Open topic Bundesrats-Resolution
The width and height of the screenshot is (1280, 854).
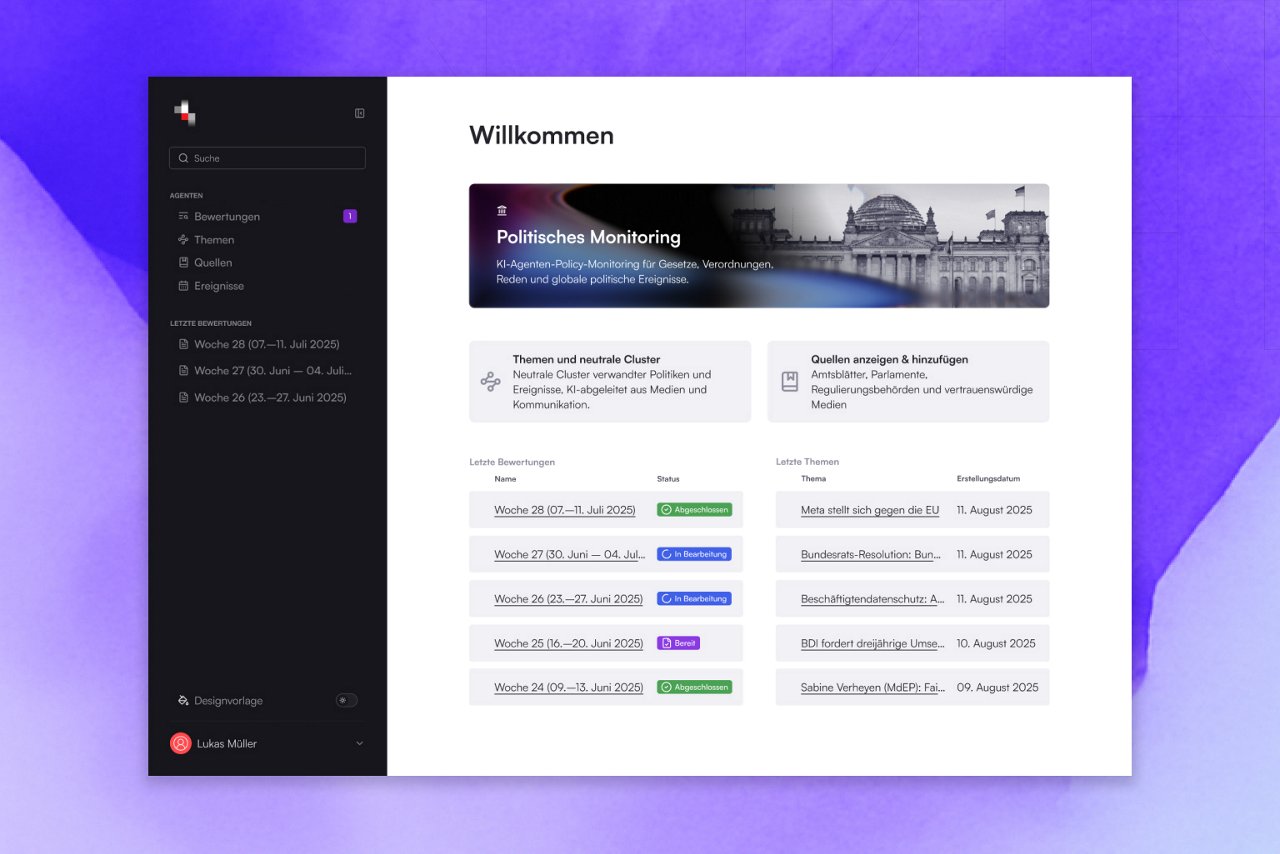tap(872, 554)
